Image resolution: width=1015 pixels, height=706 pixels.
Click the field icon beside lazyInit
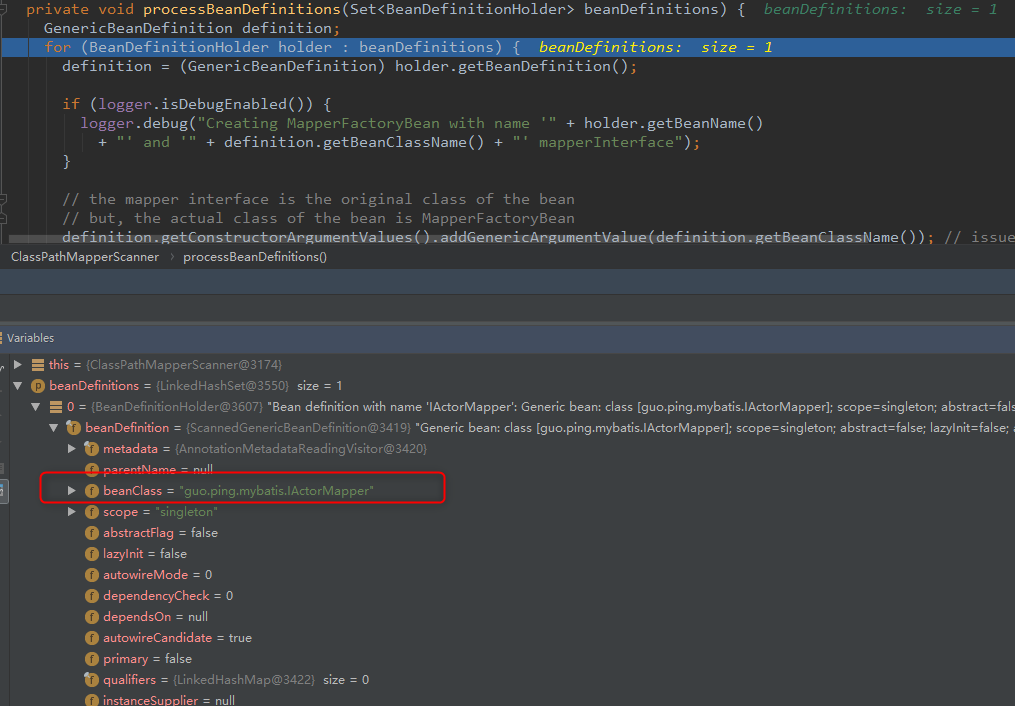point(92,554)
